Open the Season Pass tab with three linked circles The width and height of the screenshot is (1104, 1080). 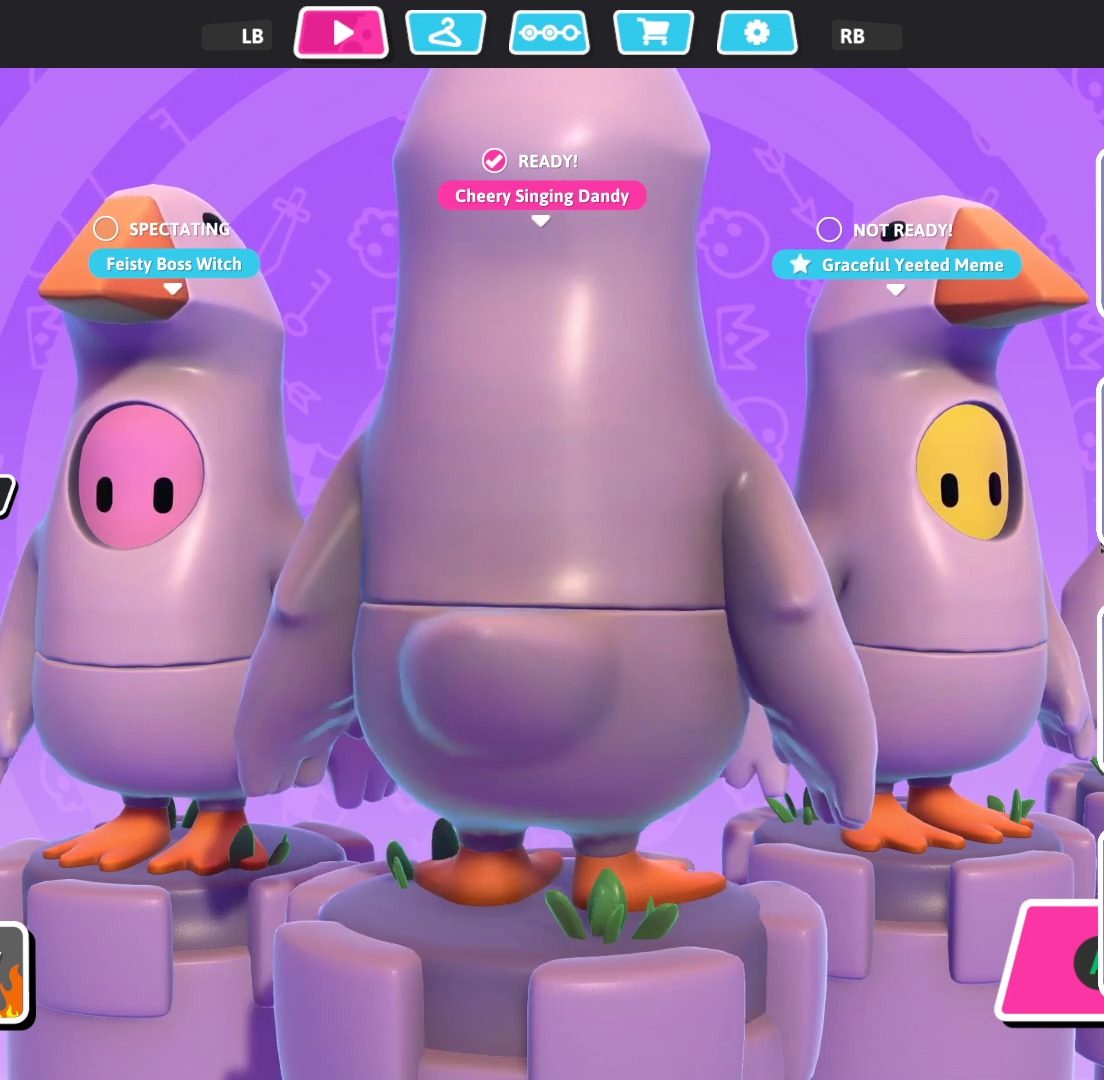point(549,32)
